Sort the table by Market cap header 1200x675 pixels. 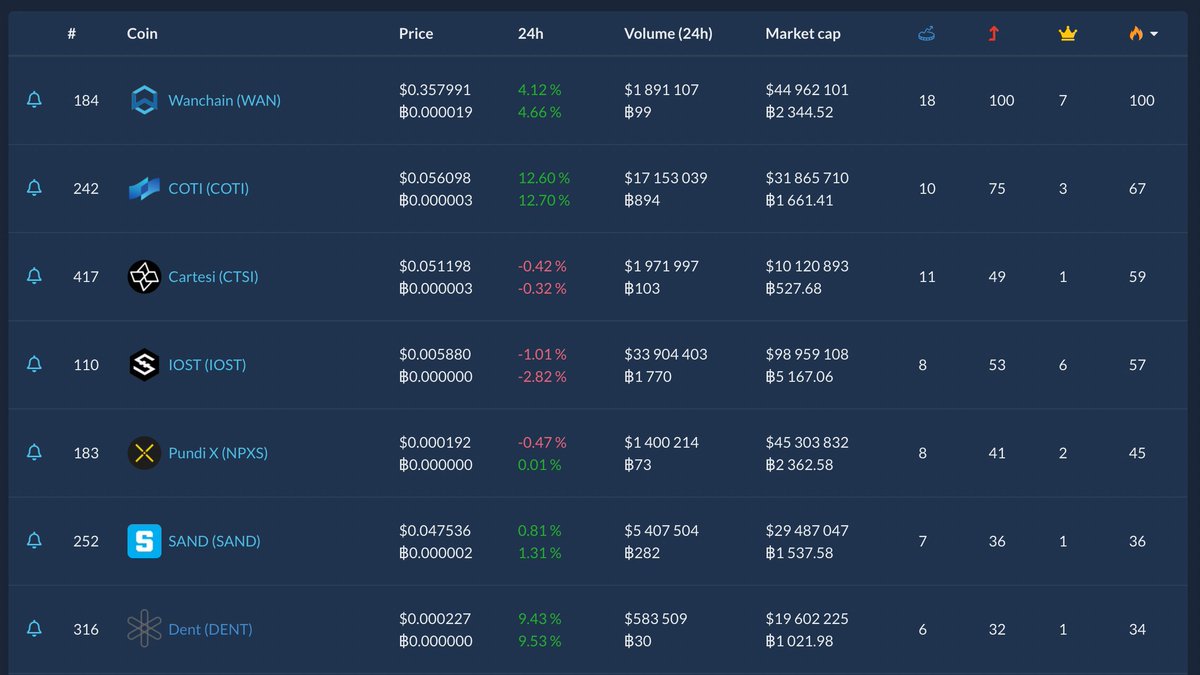(803, 33)
